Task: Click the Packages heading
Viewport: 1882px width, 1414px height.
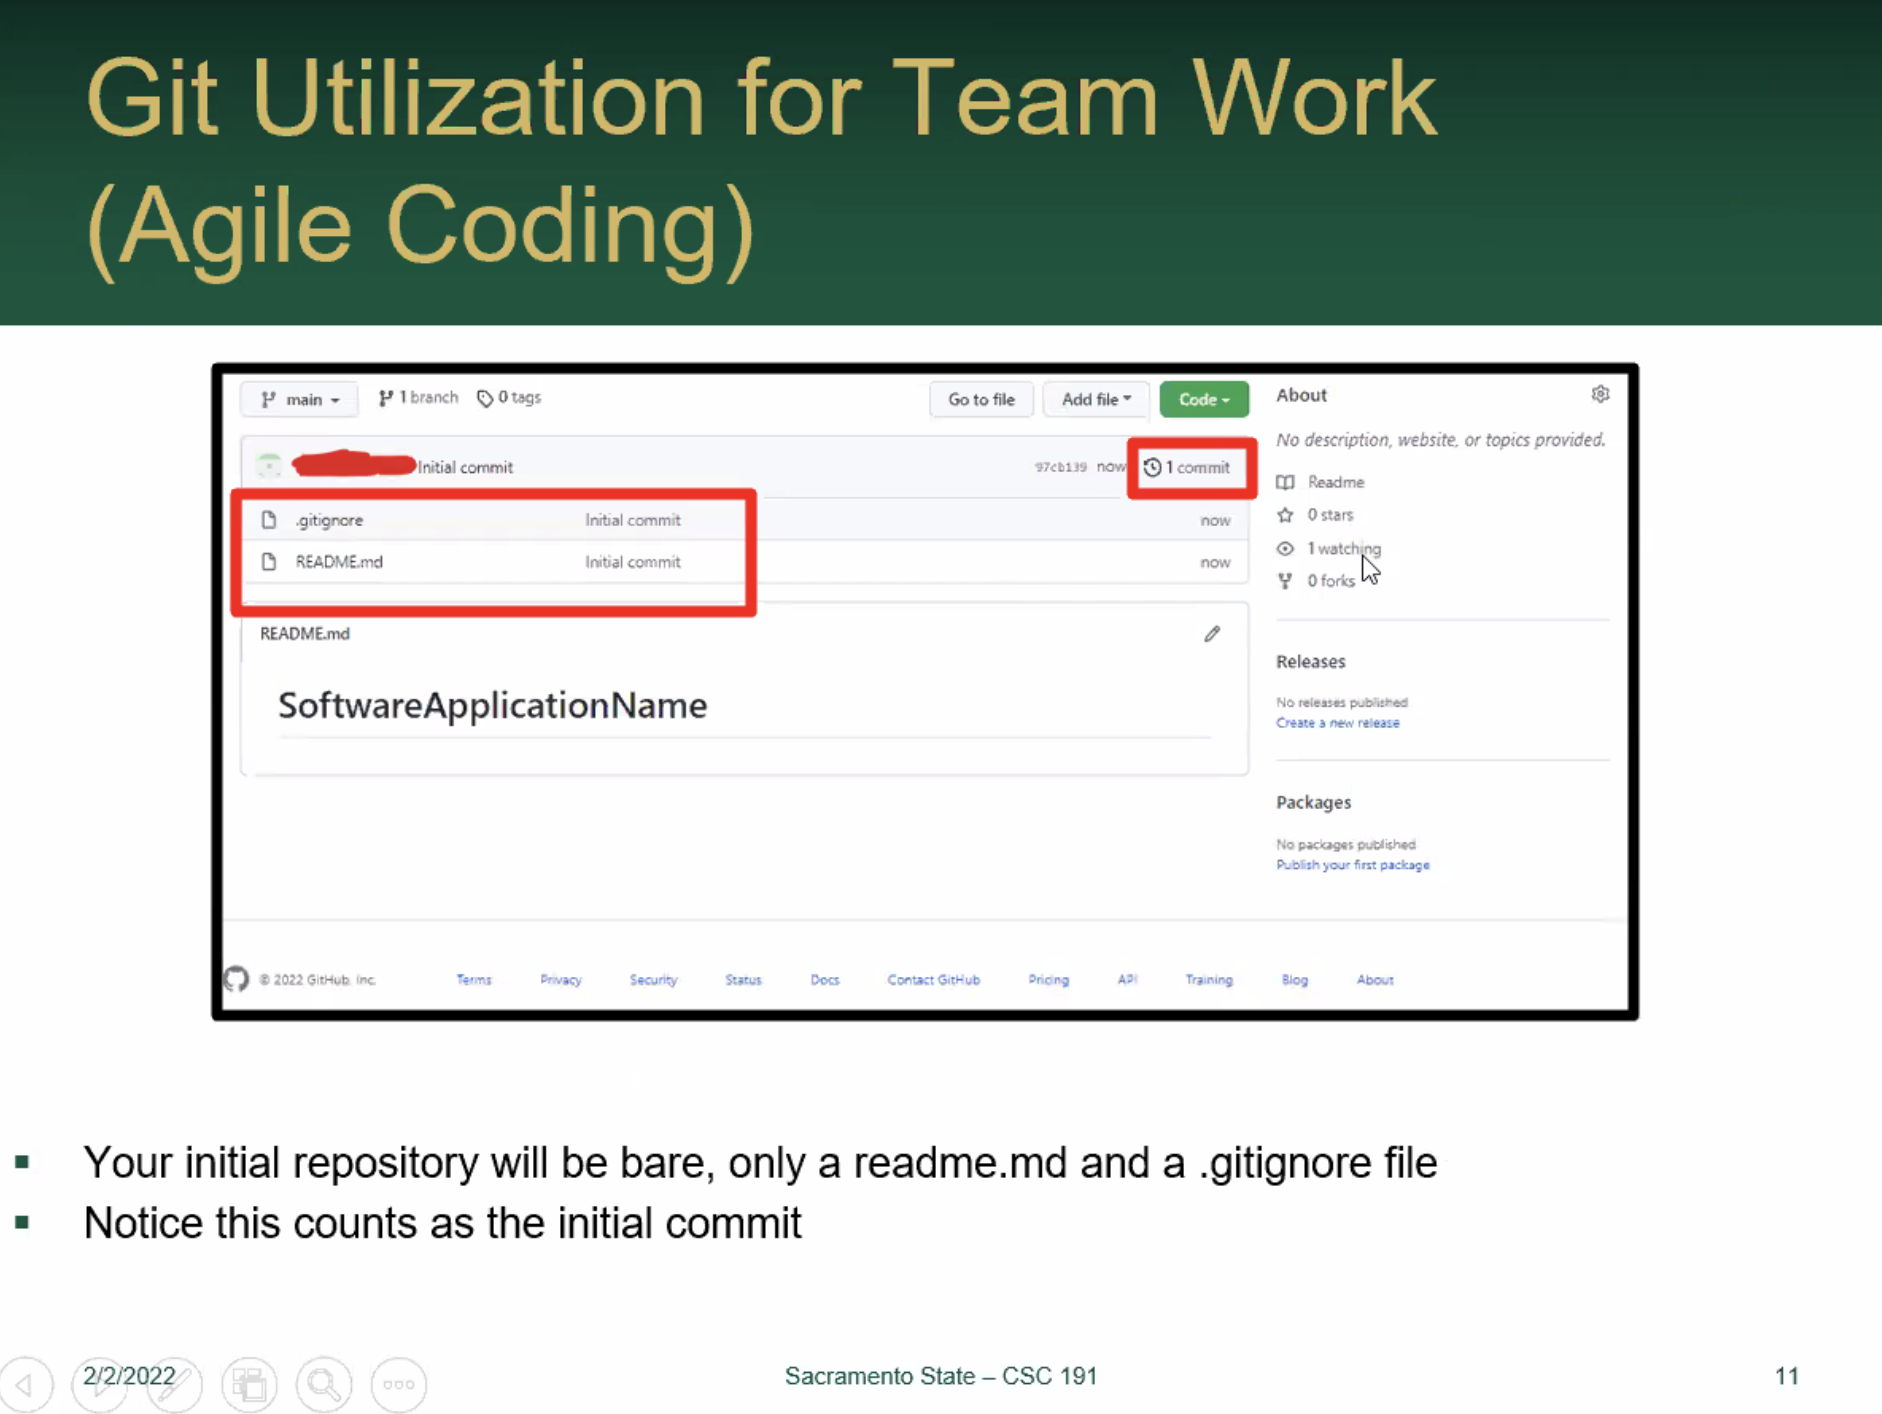Action: tap(1313, 803)
